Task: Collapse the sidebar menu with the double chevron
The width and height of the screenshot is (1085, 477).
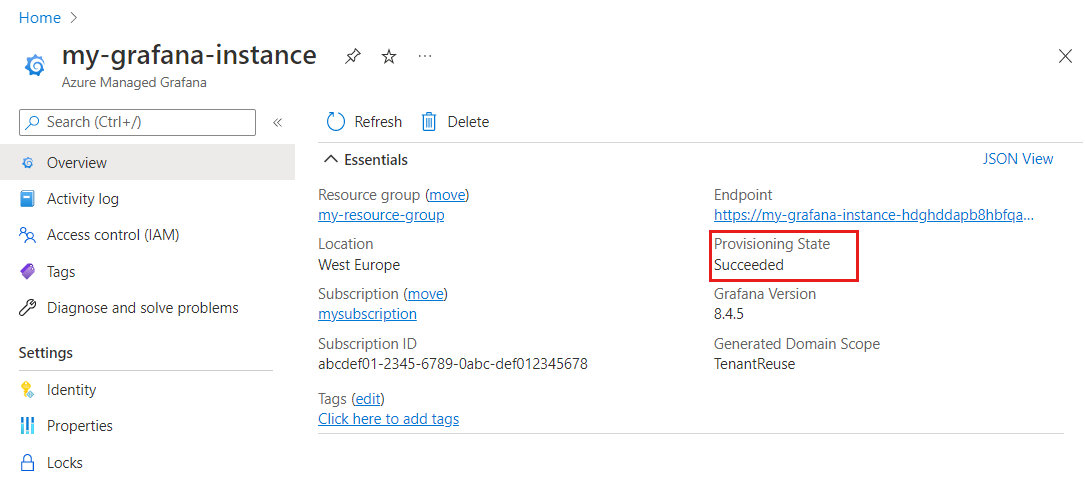Action: (x=278, y=122)
